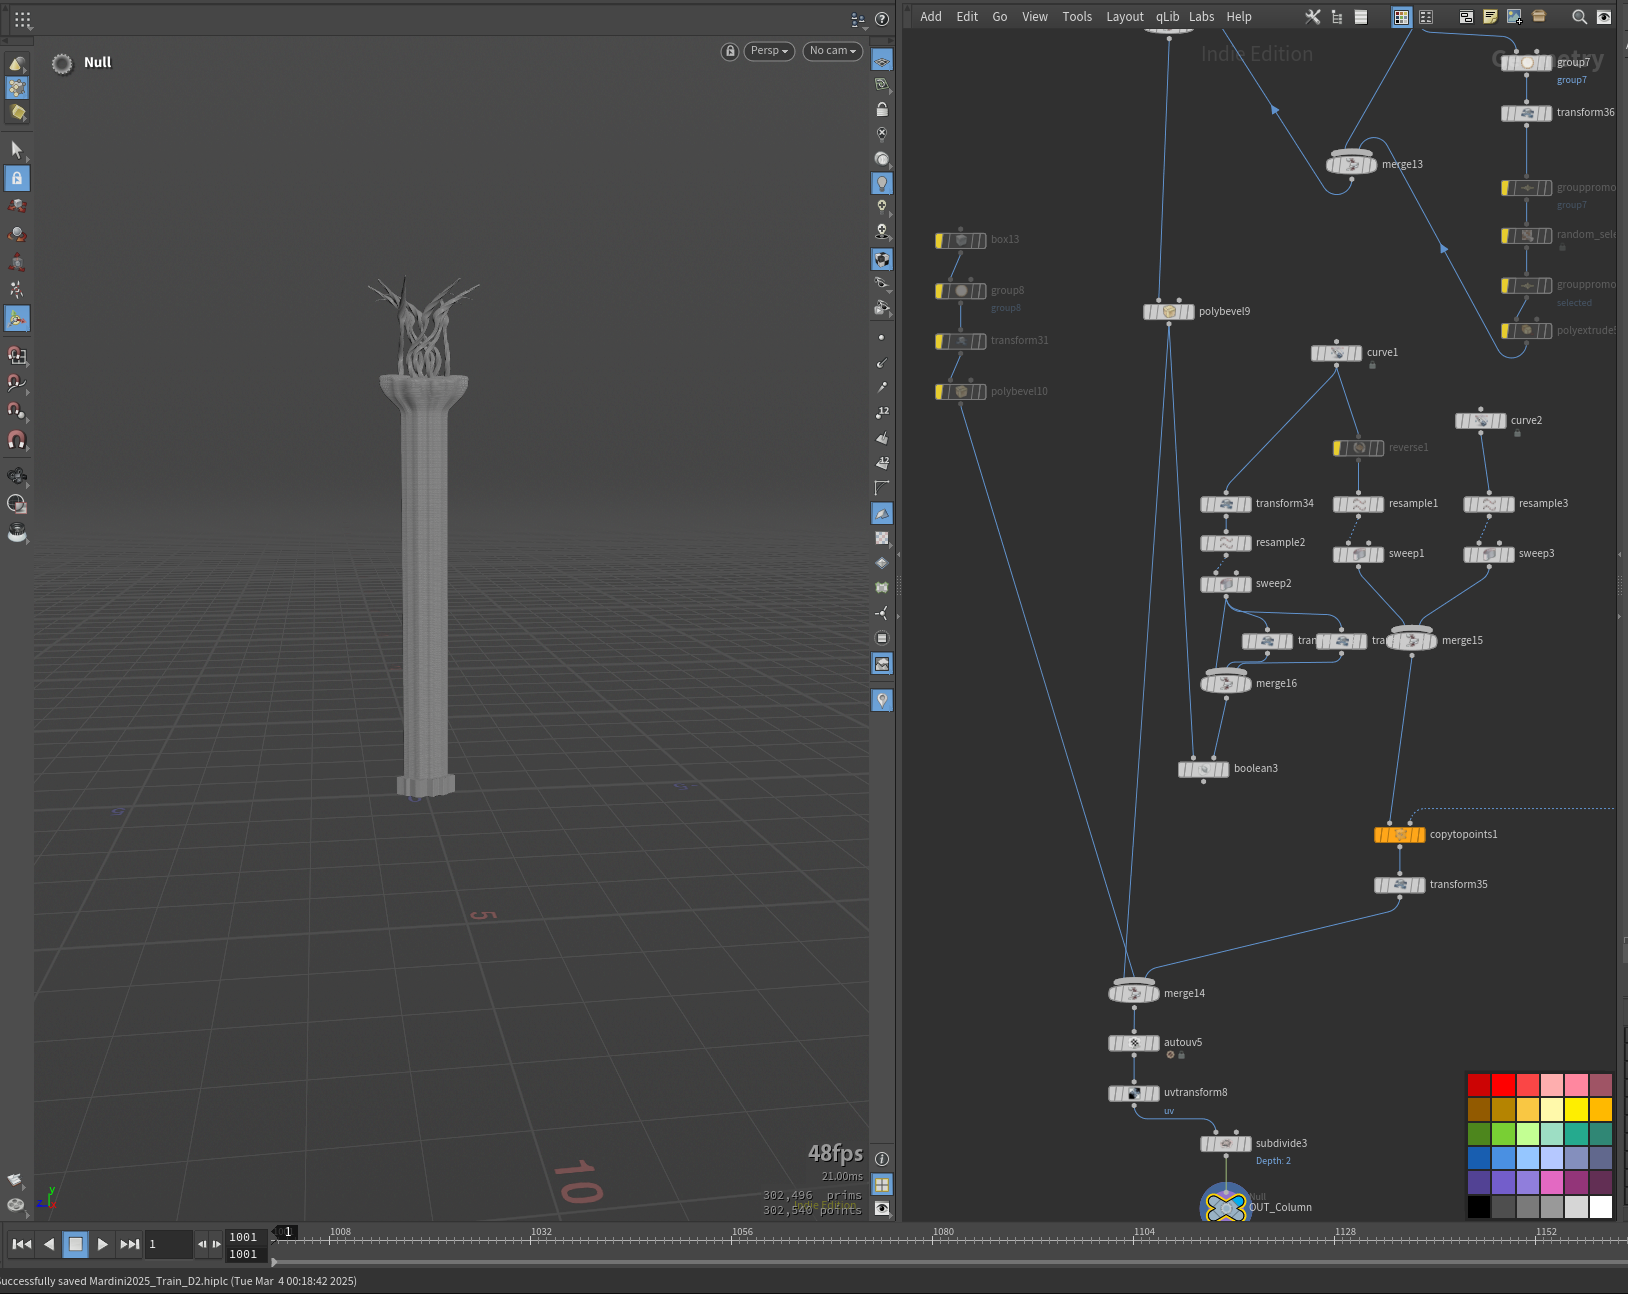The image size is (1628, 1294).
Task: Click the copytopoints1 node icon
Action: point(1400,835)
